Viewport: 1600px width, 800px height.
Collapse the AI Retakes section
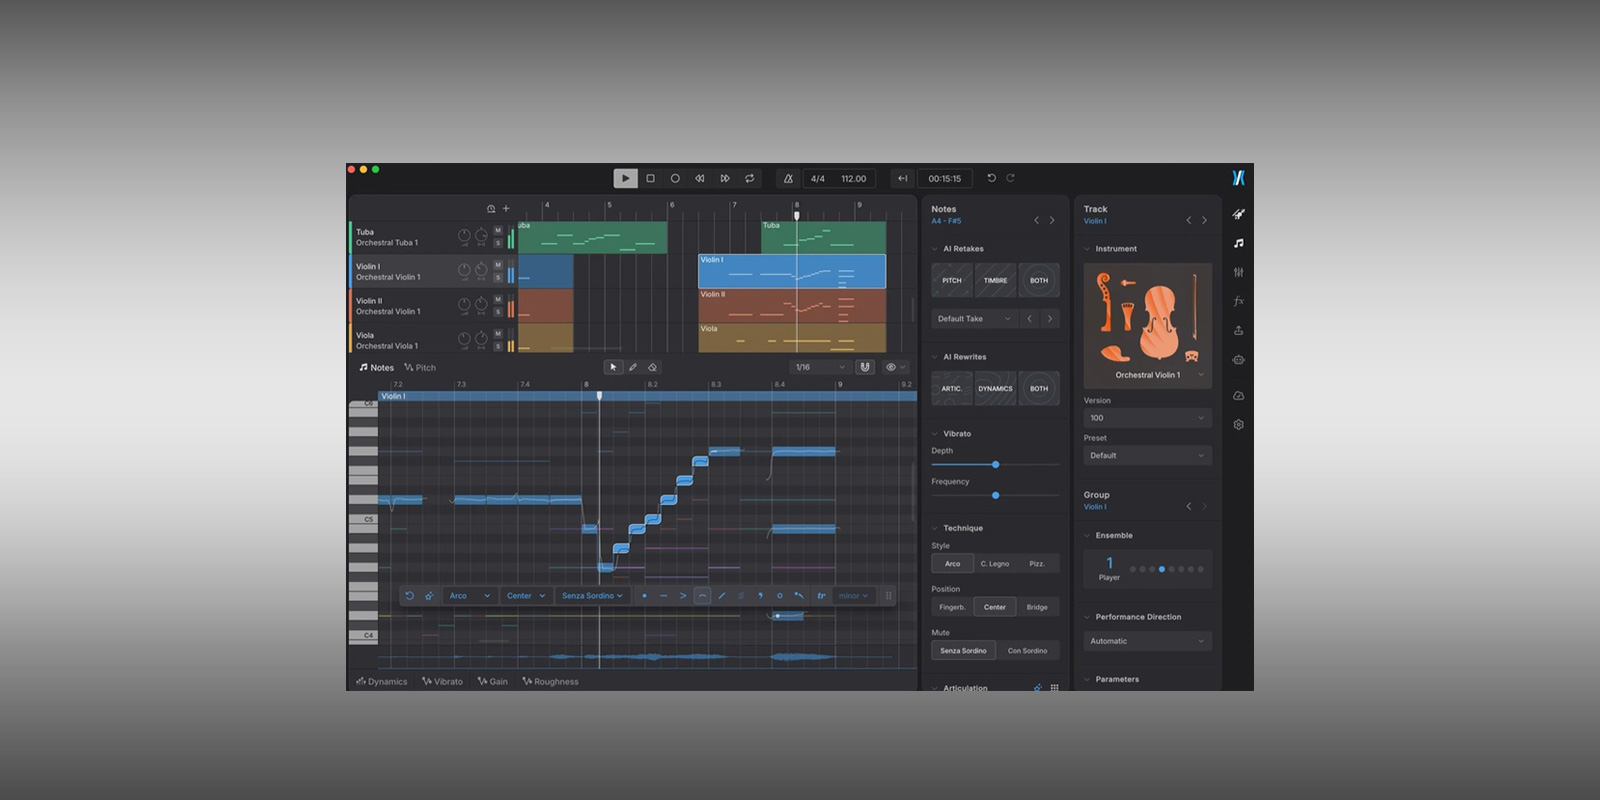[935, 249]
